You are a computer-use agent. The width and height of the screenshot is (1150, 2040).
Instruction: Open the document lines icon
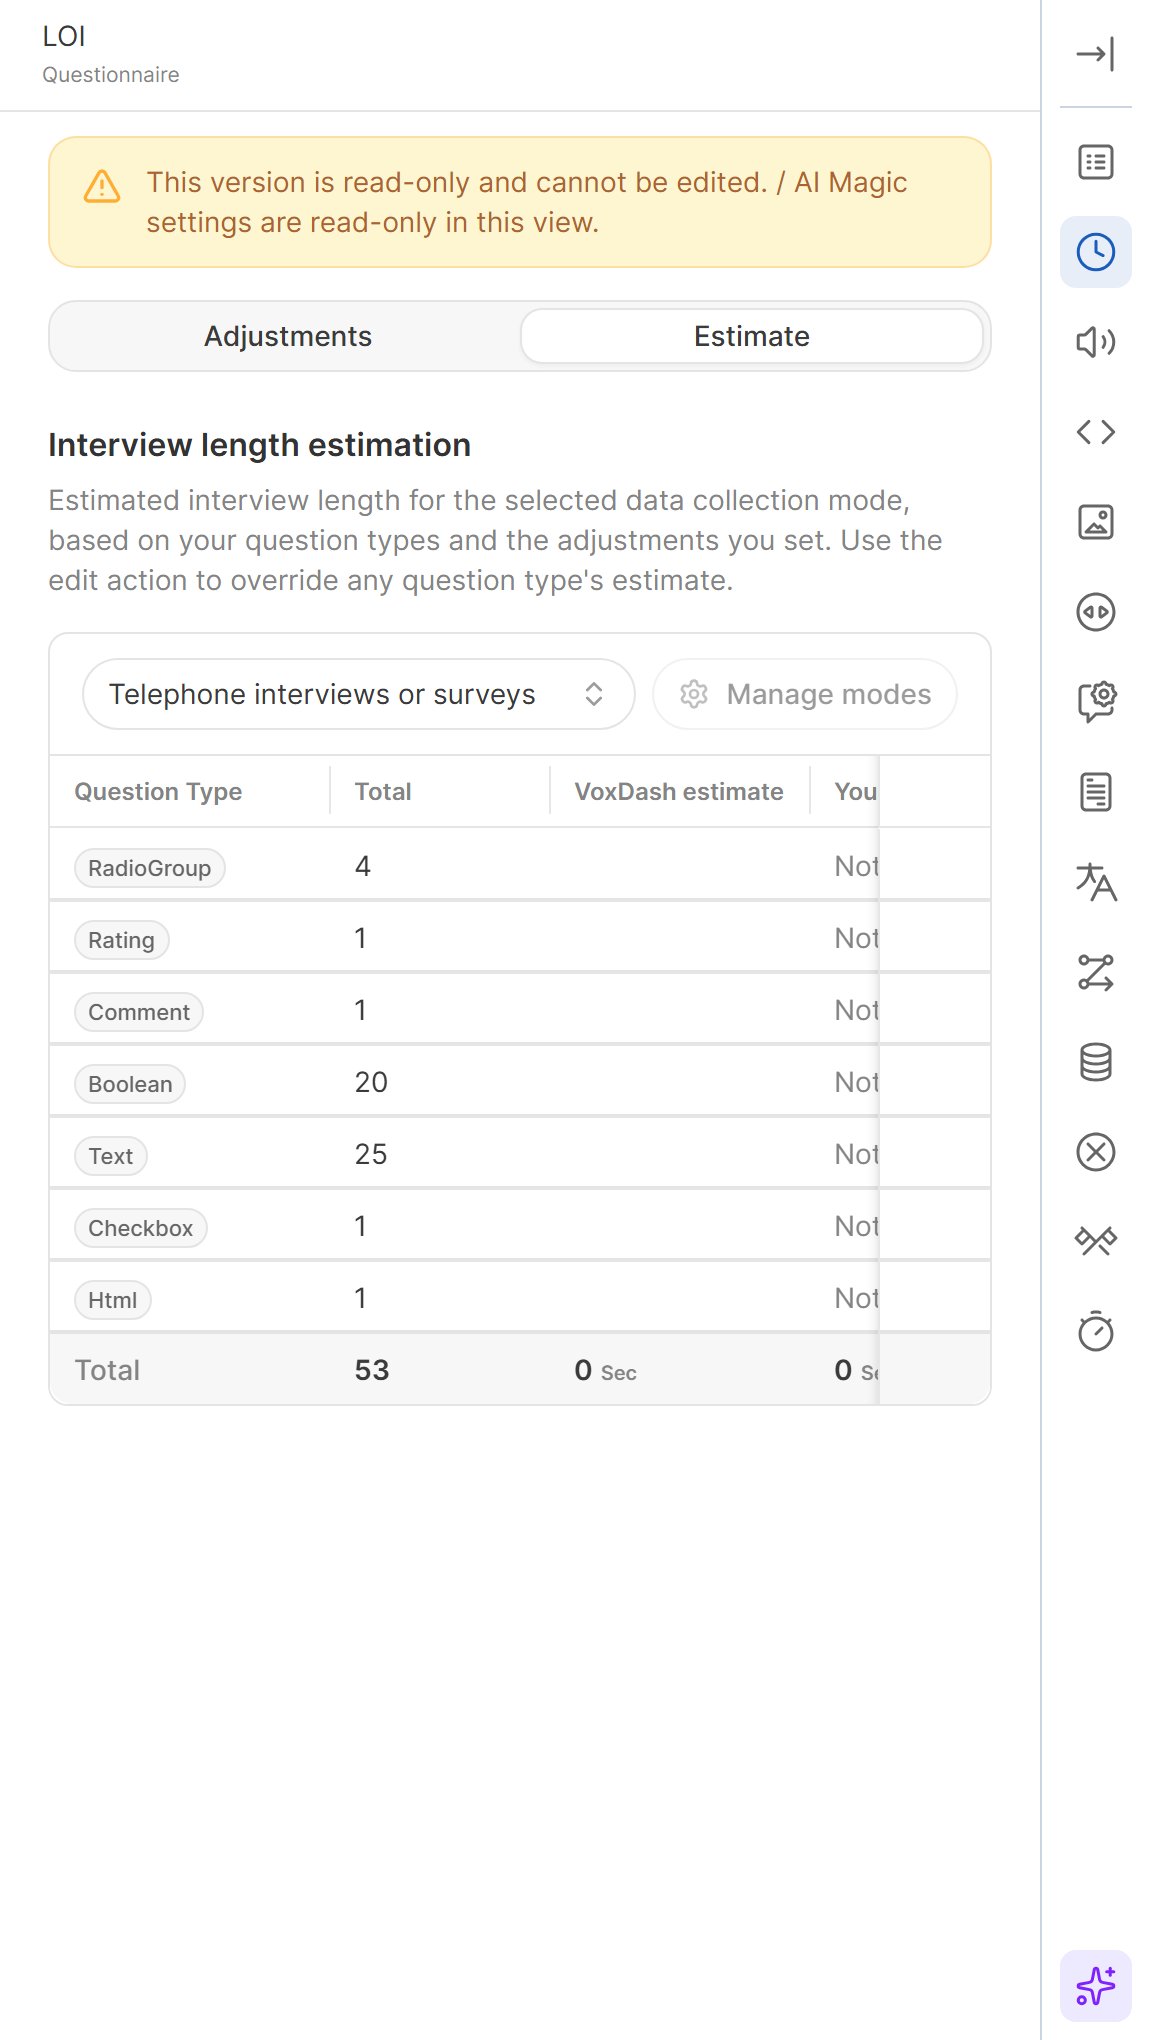(1095, 792)
